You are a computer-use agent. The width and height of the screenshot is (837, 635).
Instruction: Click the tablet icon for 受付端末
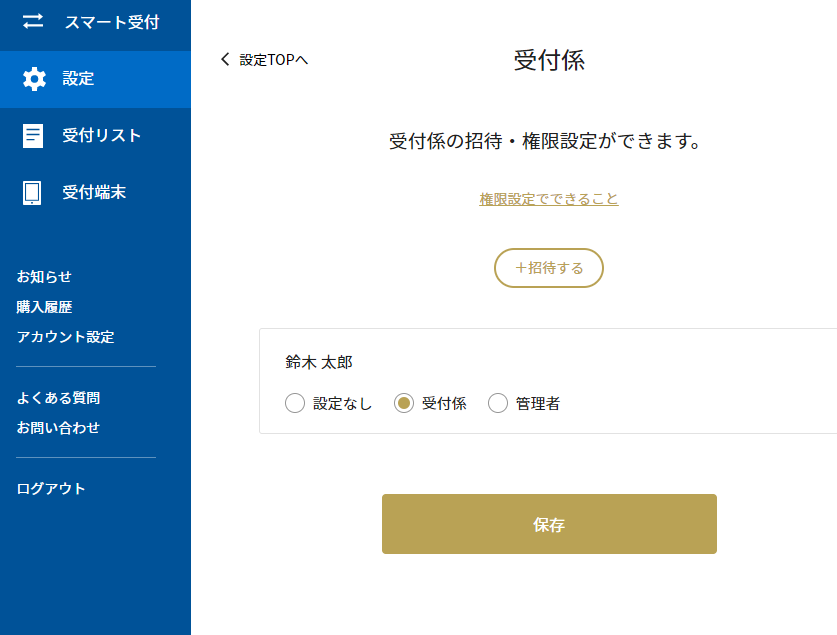(32, 193)
